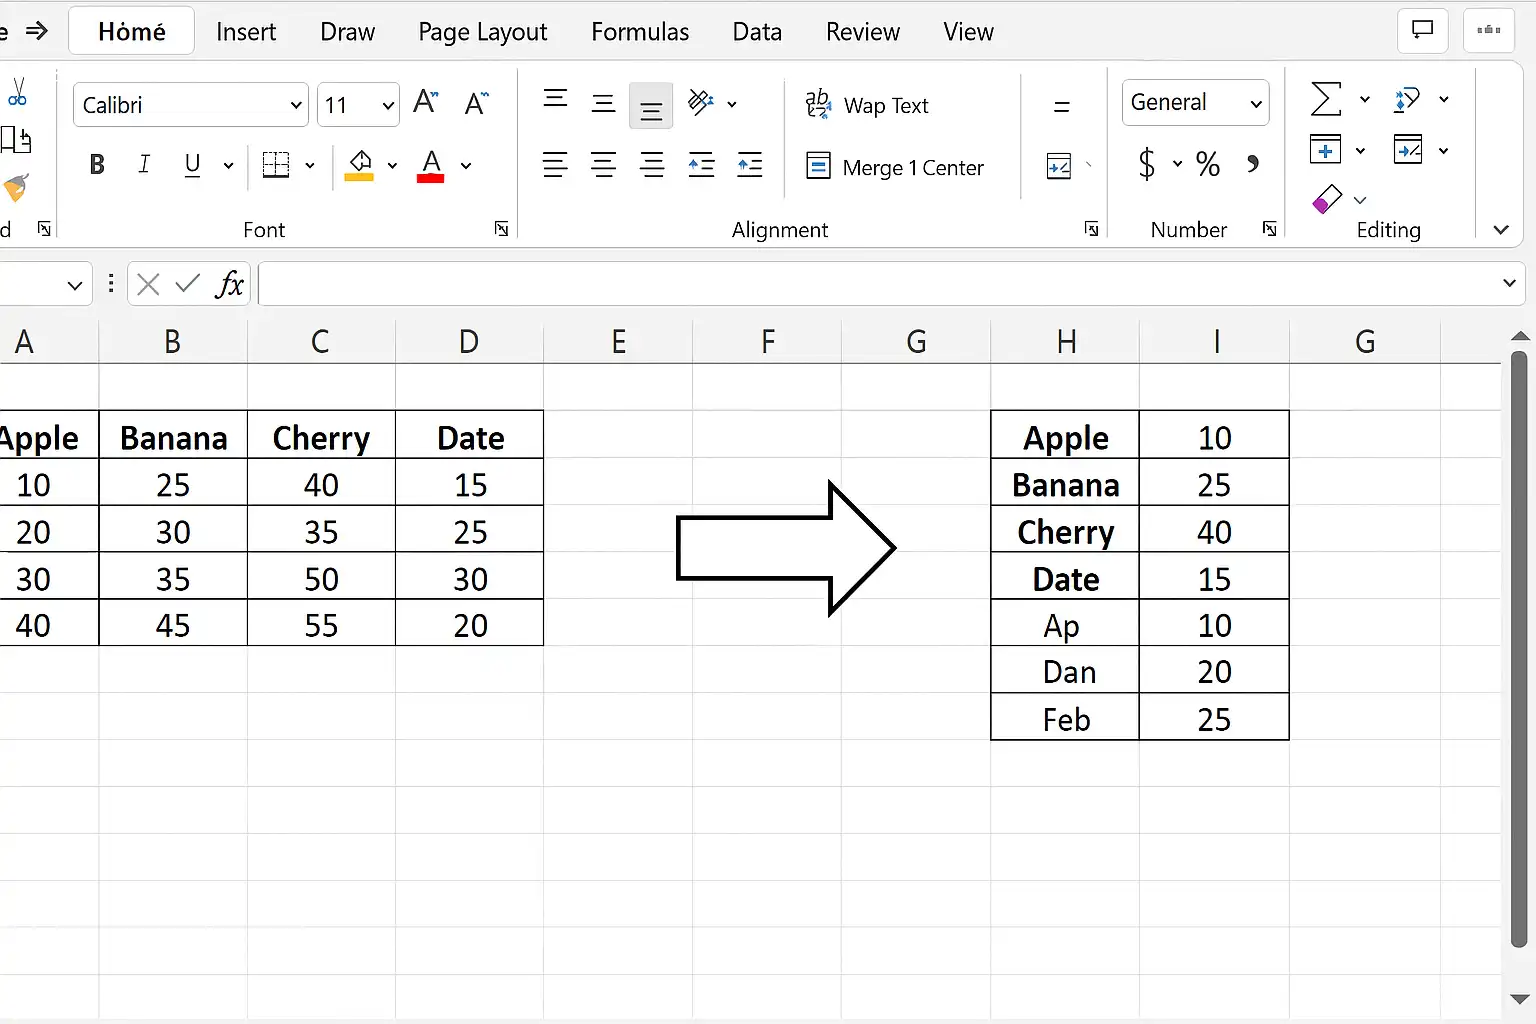The image size is (1536, 1024).
Task: Click the Decrease Indent icon
Action: (x=702, y=165)
